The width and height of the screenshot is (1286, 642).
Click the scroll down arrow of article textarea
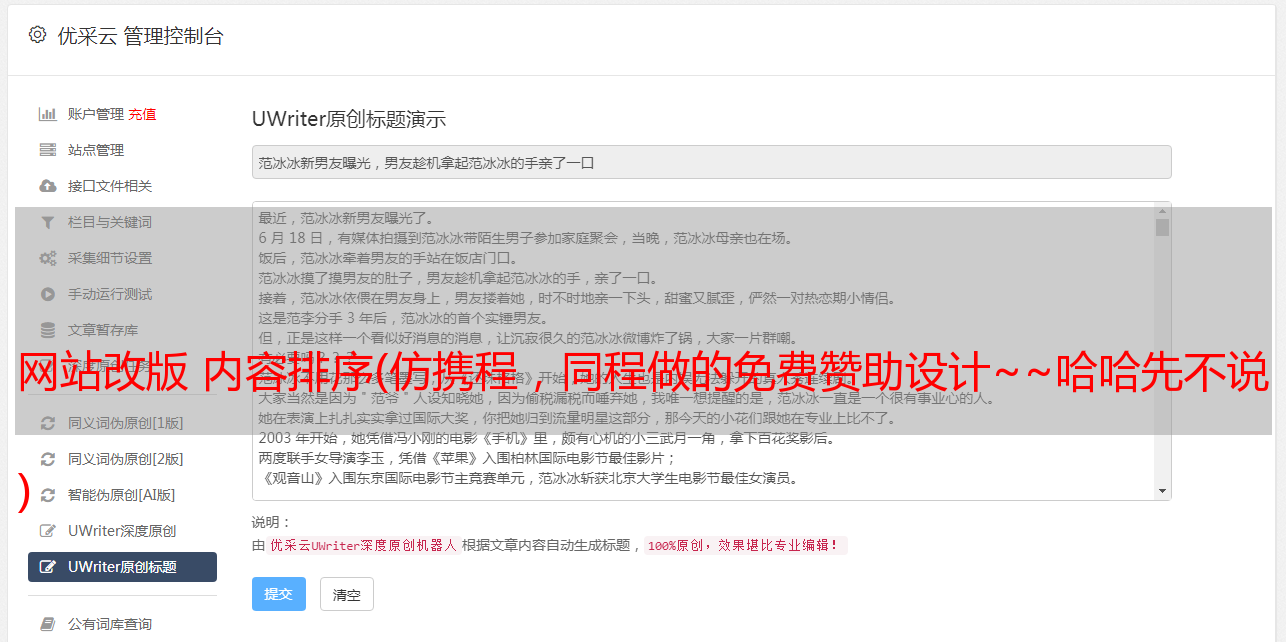[1162, 491]
